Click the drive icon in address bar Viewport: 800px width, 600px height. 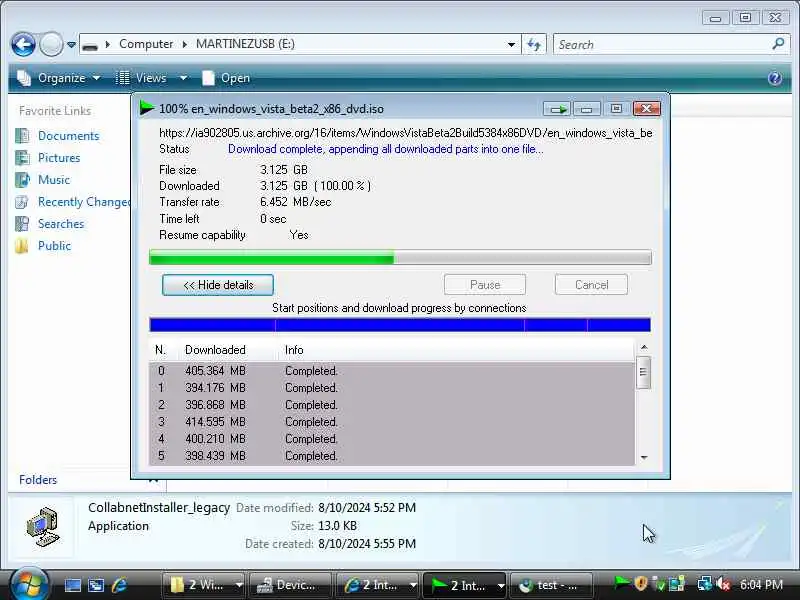[x=90, y=46]
